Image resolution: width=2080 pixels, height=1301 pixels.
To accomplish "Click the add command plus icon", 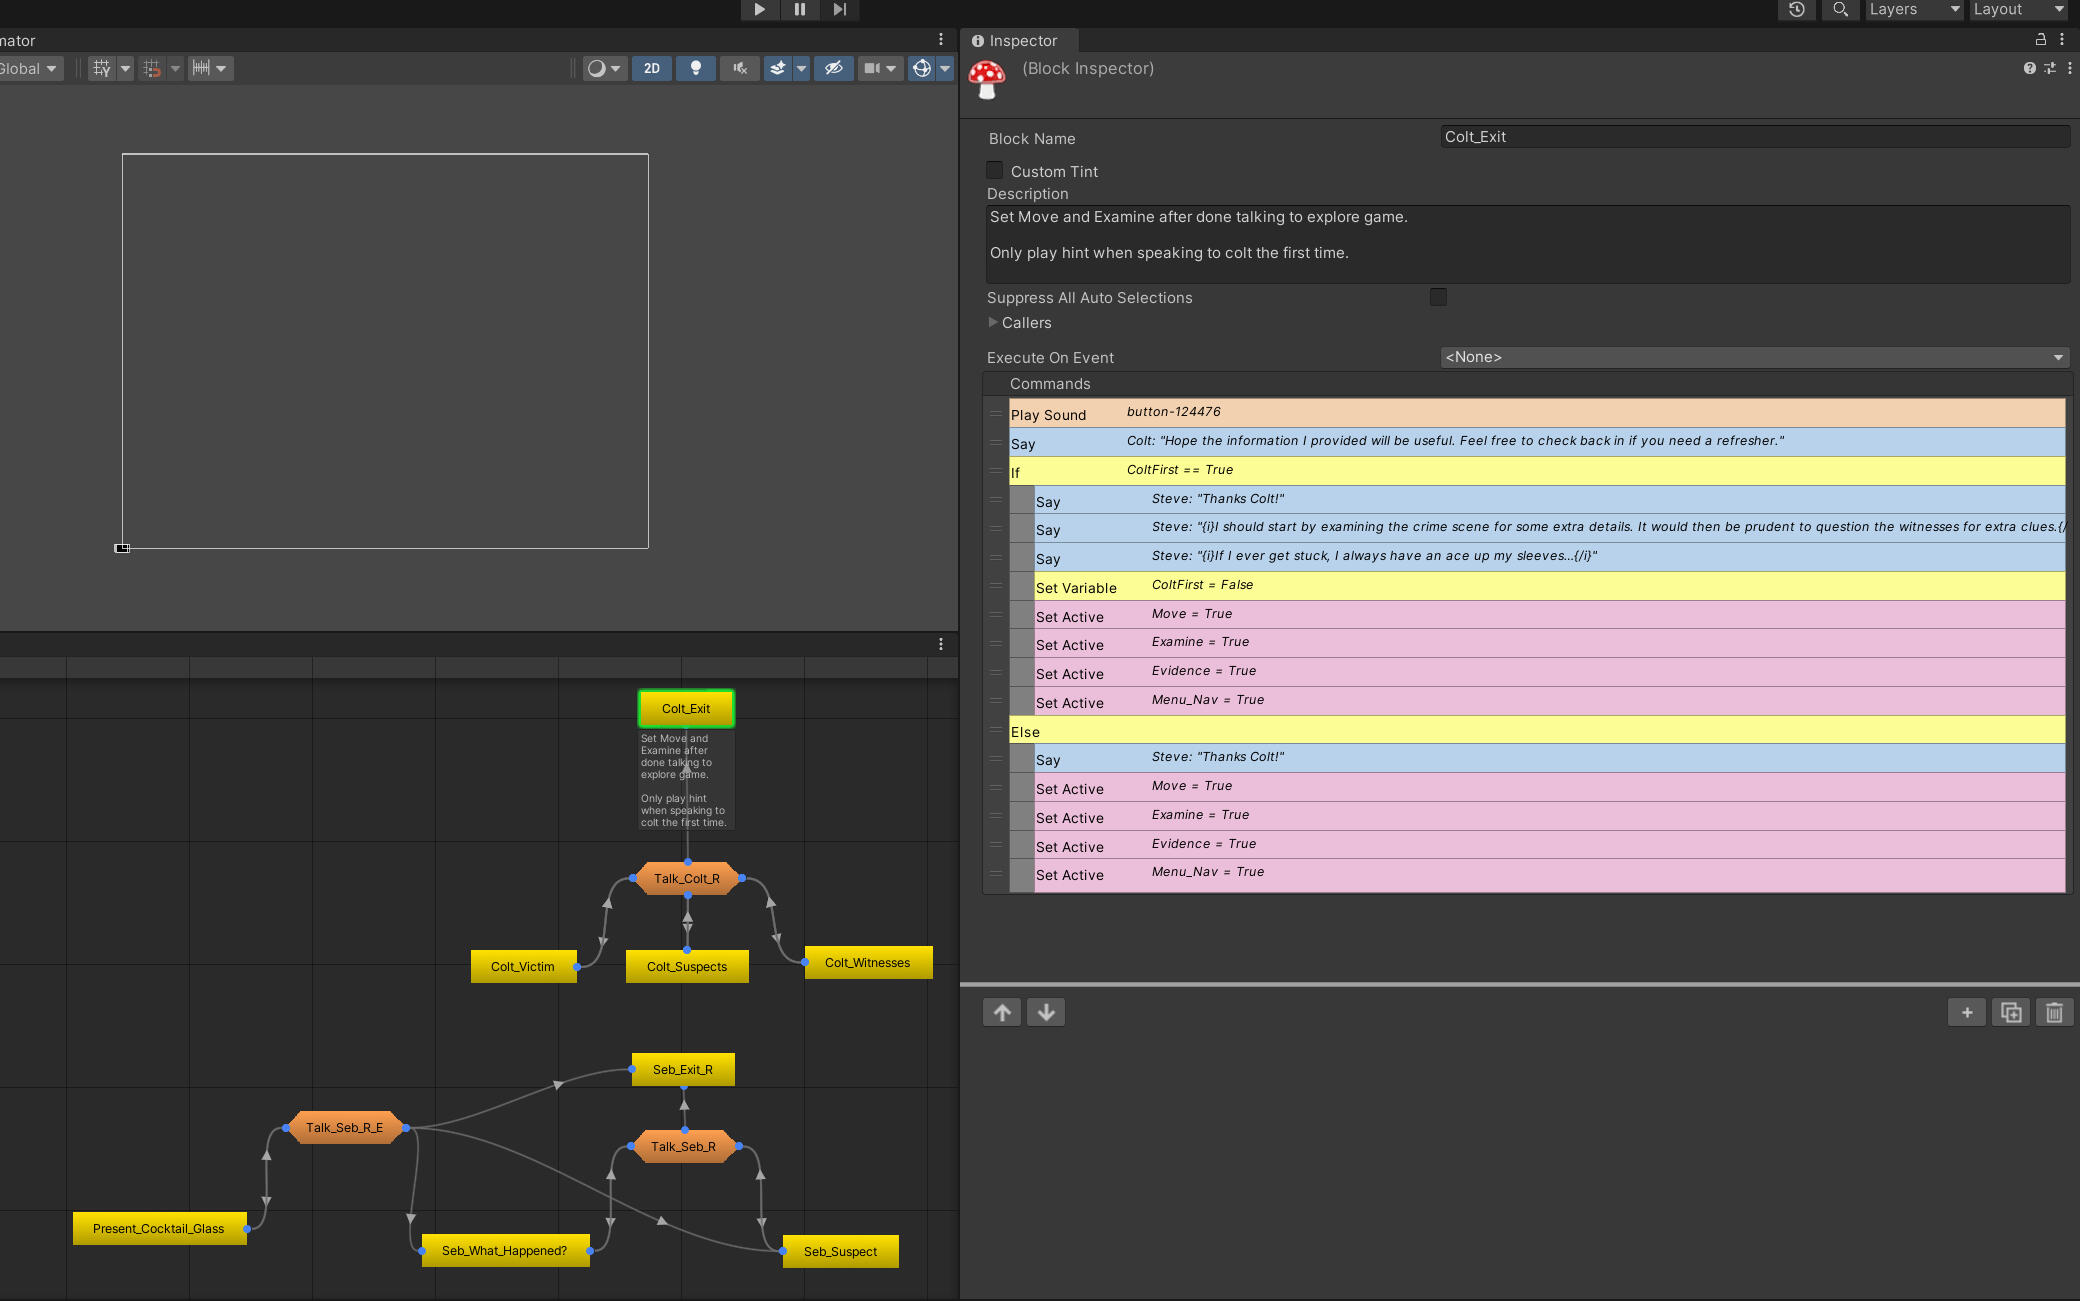I will tap(1967, 1013).
